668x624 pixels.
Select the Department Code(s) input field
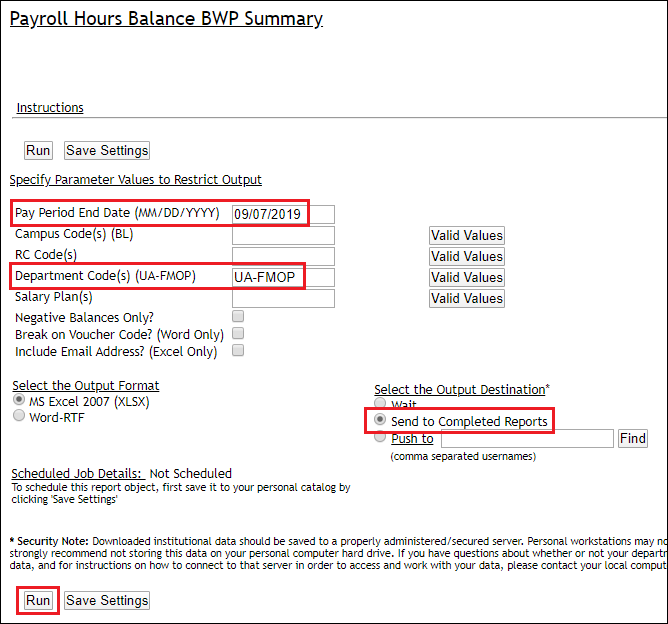282,277
